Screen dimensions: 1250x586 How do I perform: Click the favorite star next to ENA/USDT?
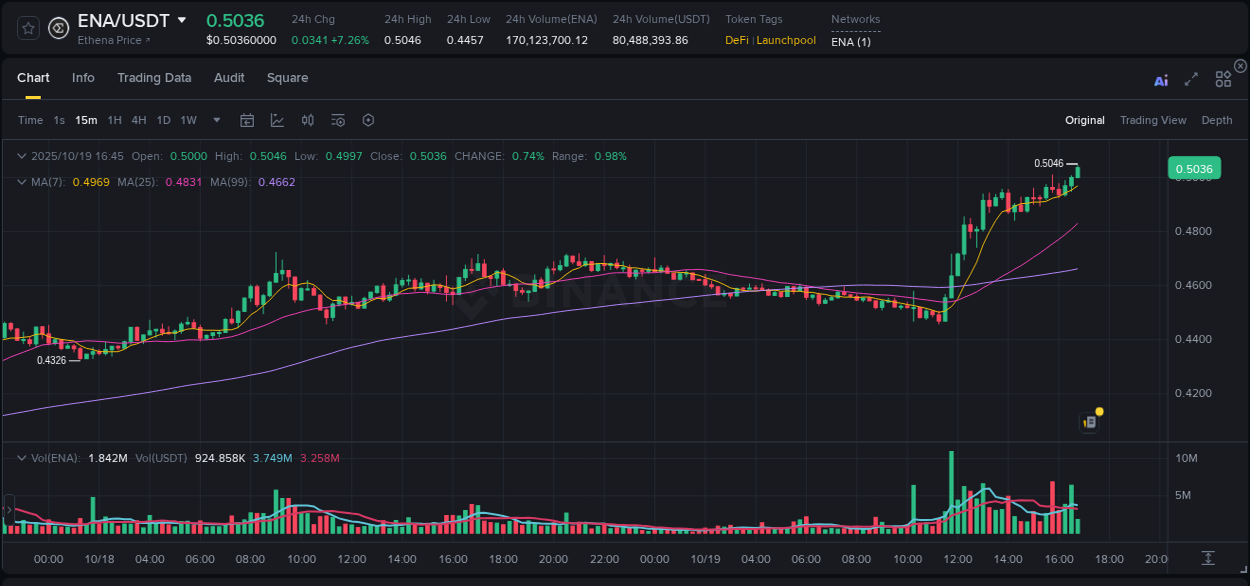(27, 28)
